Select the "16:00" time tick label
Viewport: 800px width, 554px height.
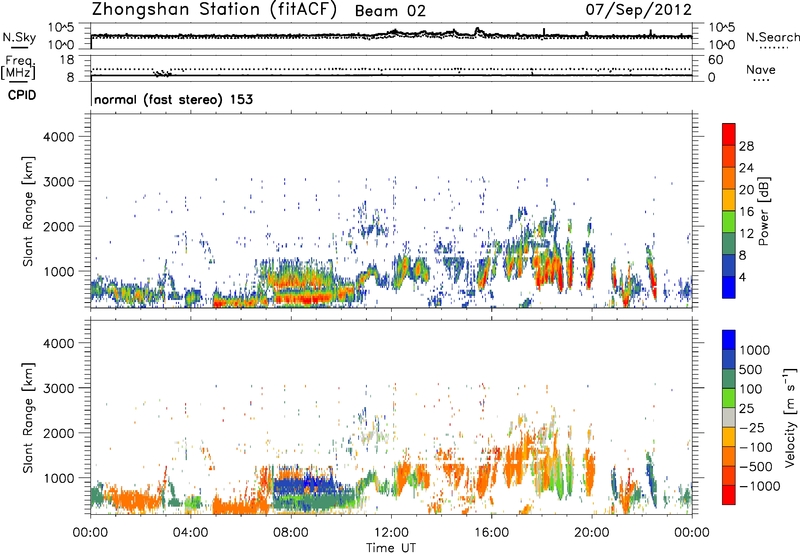point(491,533)
